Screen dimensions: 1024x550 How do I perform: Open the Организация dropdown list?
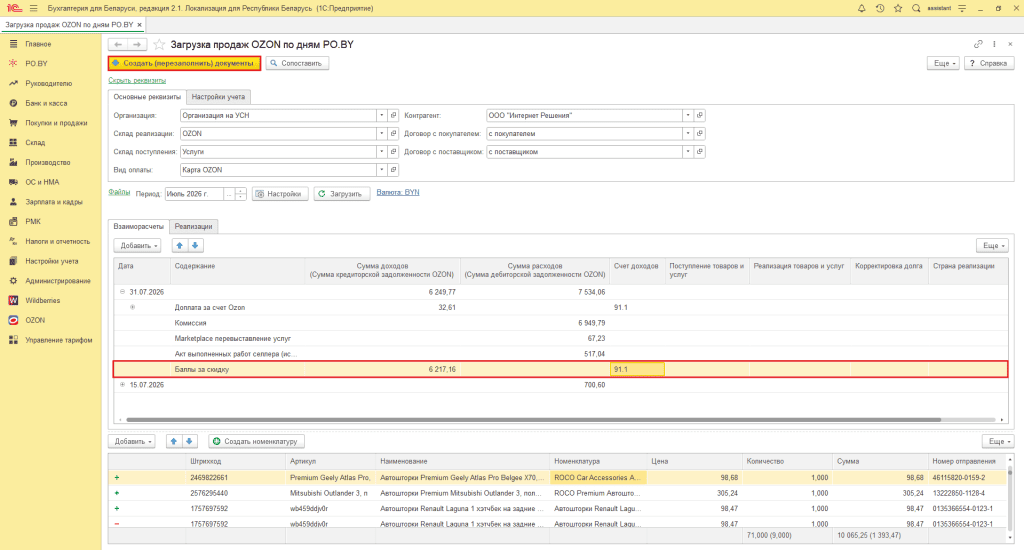point(381,116)
